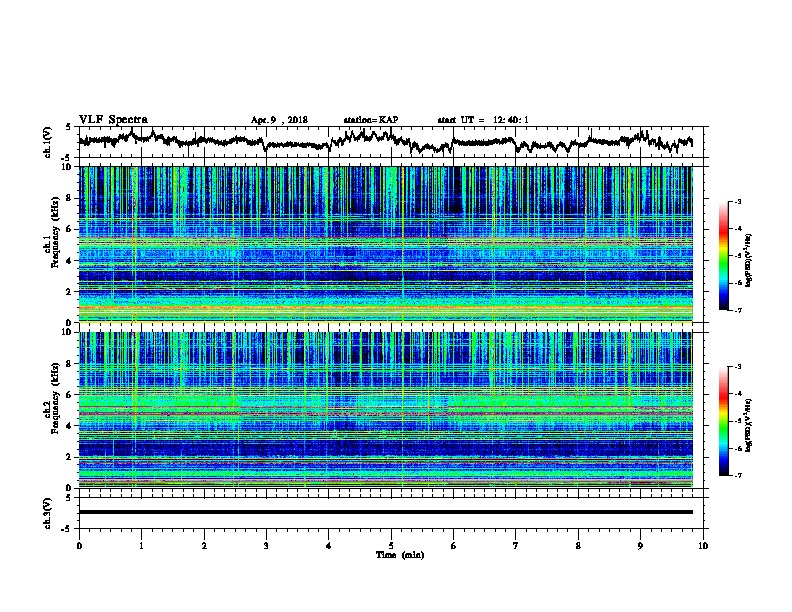The height and width of the screenshot is (612, 792).
Task: Click inside the ch.1 spectrogram panel
Action: [x=385, y=244]
